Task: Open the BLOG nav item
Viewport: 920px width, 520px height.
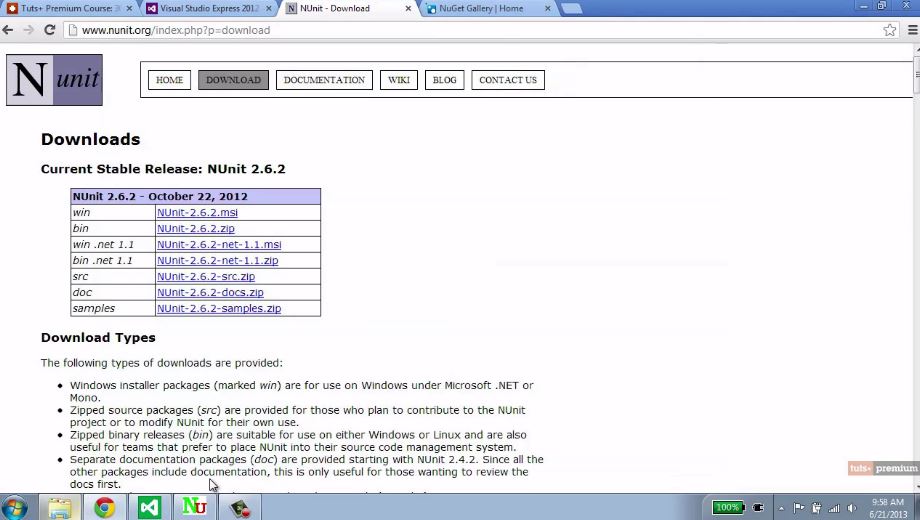Action: click(445, 80)
